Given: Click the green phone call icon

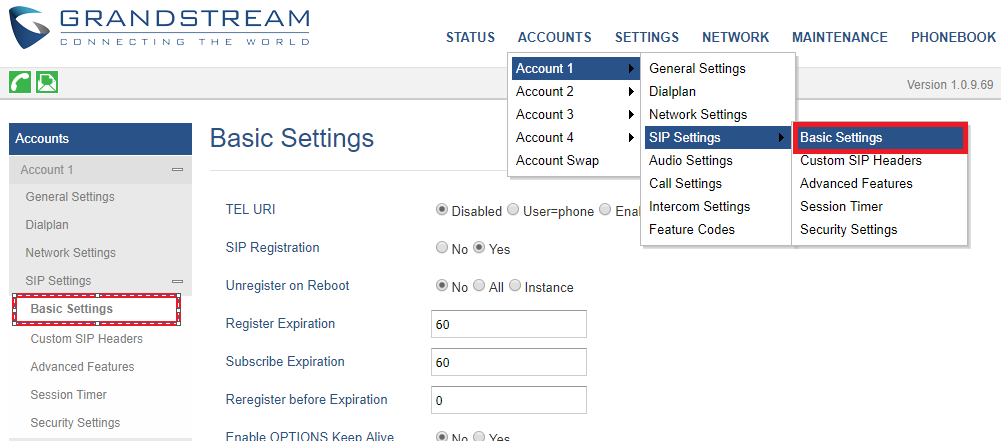Looking at the screenshot, I should pyautogui.click(x=20, y=82).
